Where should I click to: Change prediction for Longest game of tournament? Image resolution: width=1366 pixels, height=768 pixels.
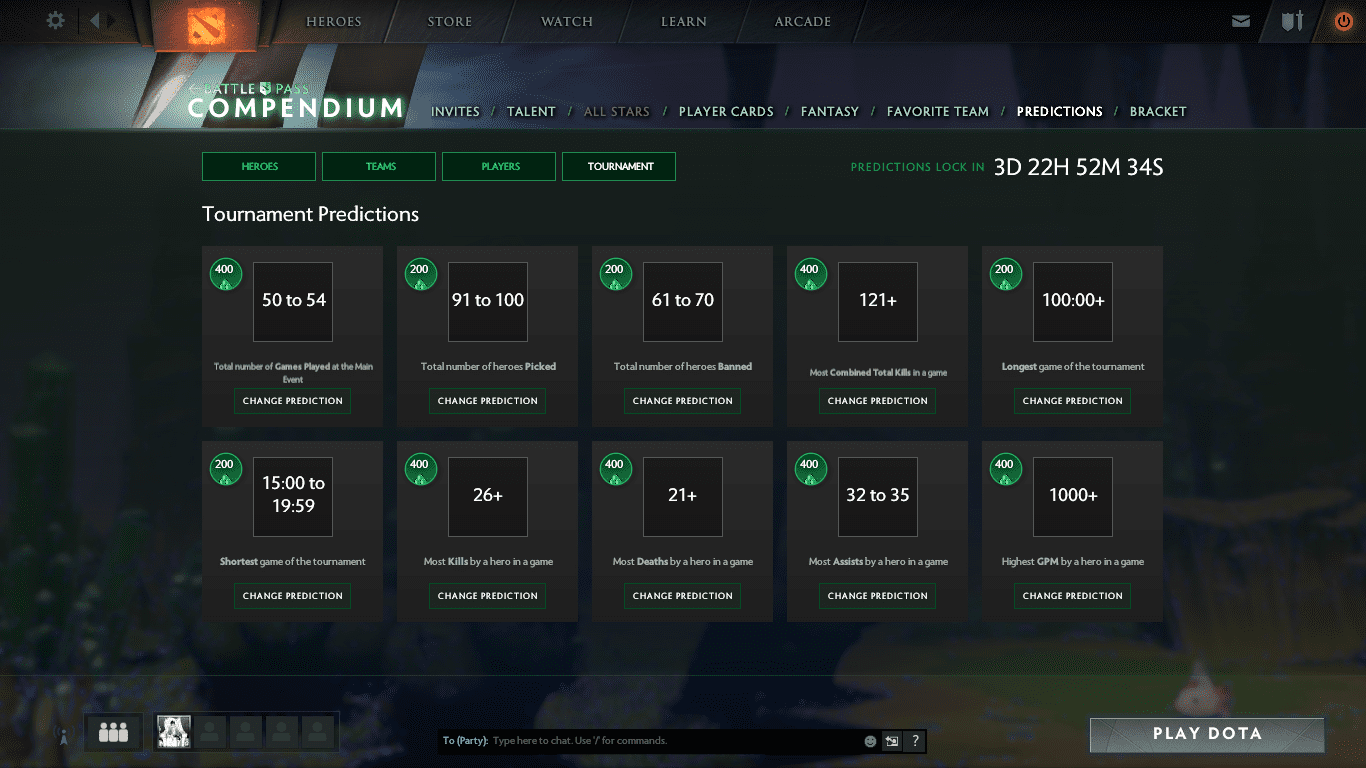(1072, 401)
